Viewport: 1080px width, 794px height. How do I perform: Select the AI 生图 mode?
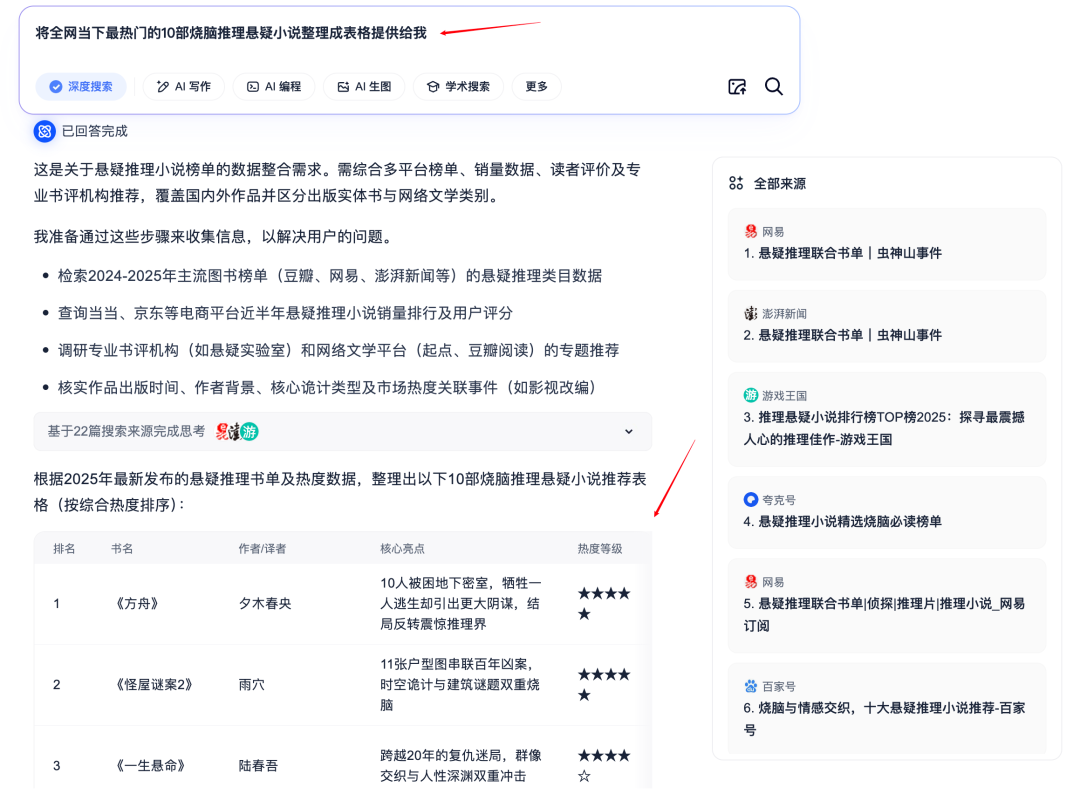pos(364,87)
